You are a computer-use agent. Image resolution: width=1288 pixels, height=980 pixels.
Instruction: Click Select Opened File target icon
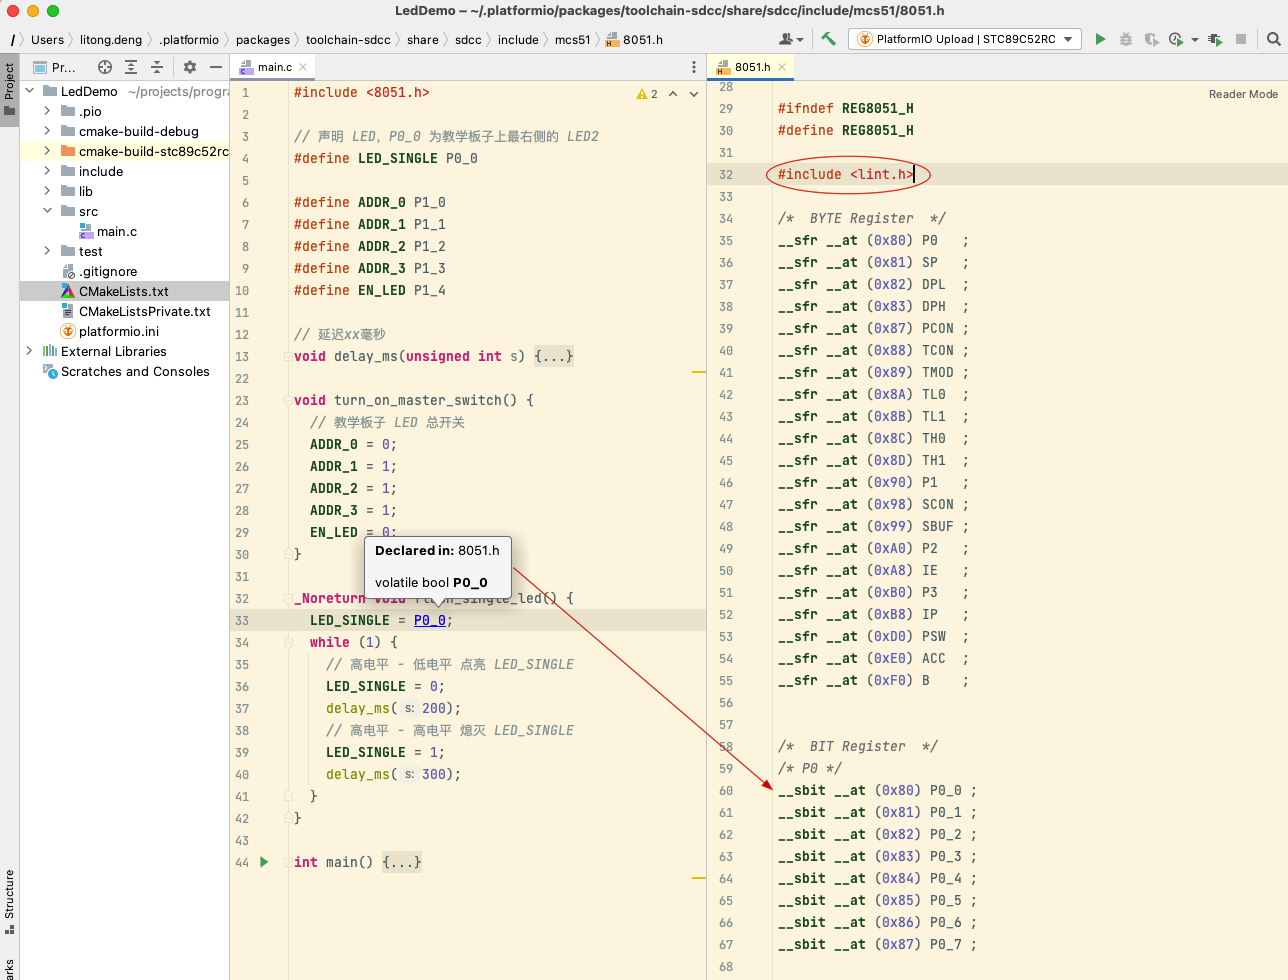105,67
